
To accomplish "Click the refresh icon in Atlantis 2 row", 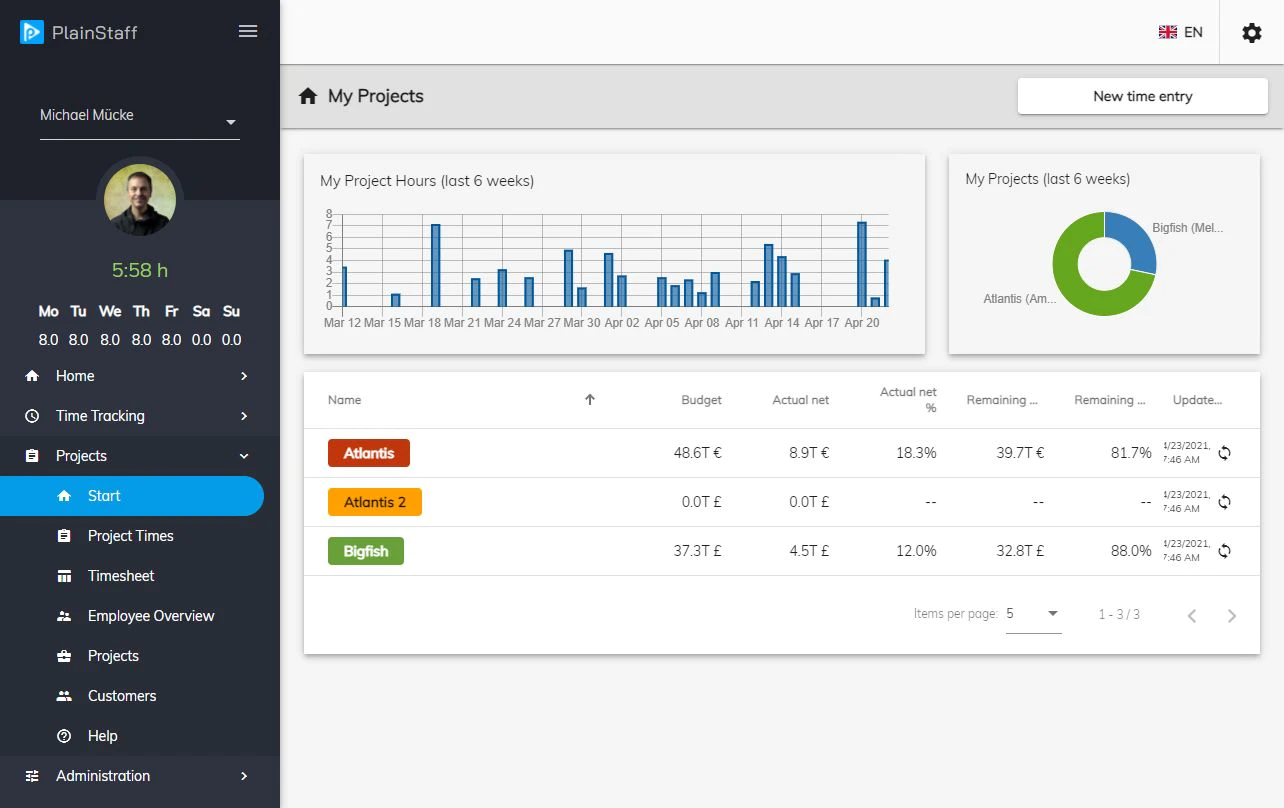I will [x=1224, y=502].
